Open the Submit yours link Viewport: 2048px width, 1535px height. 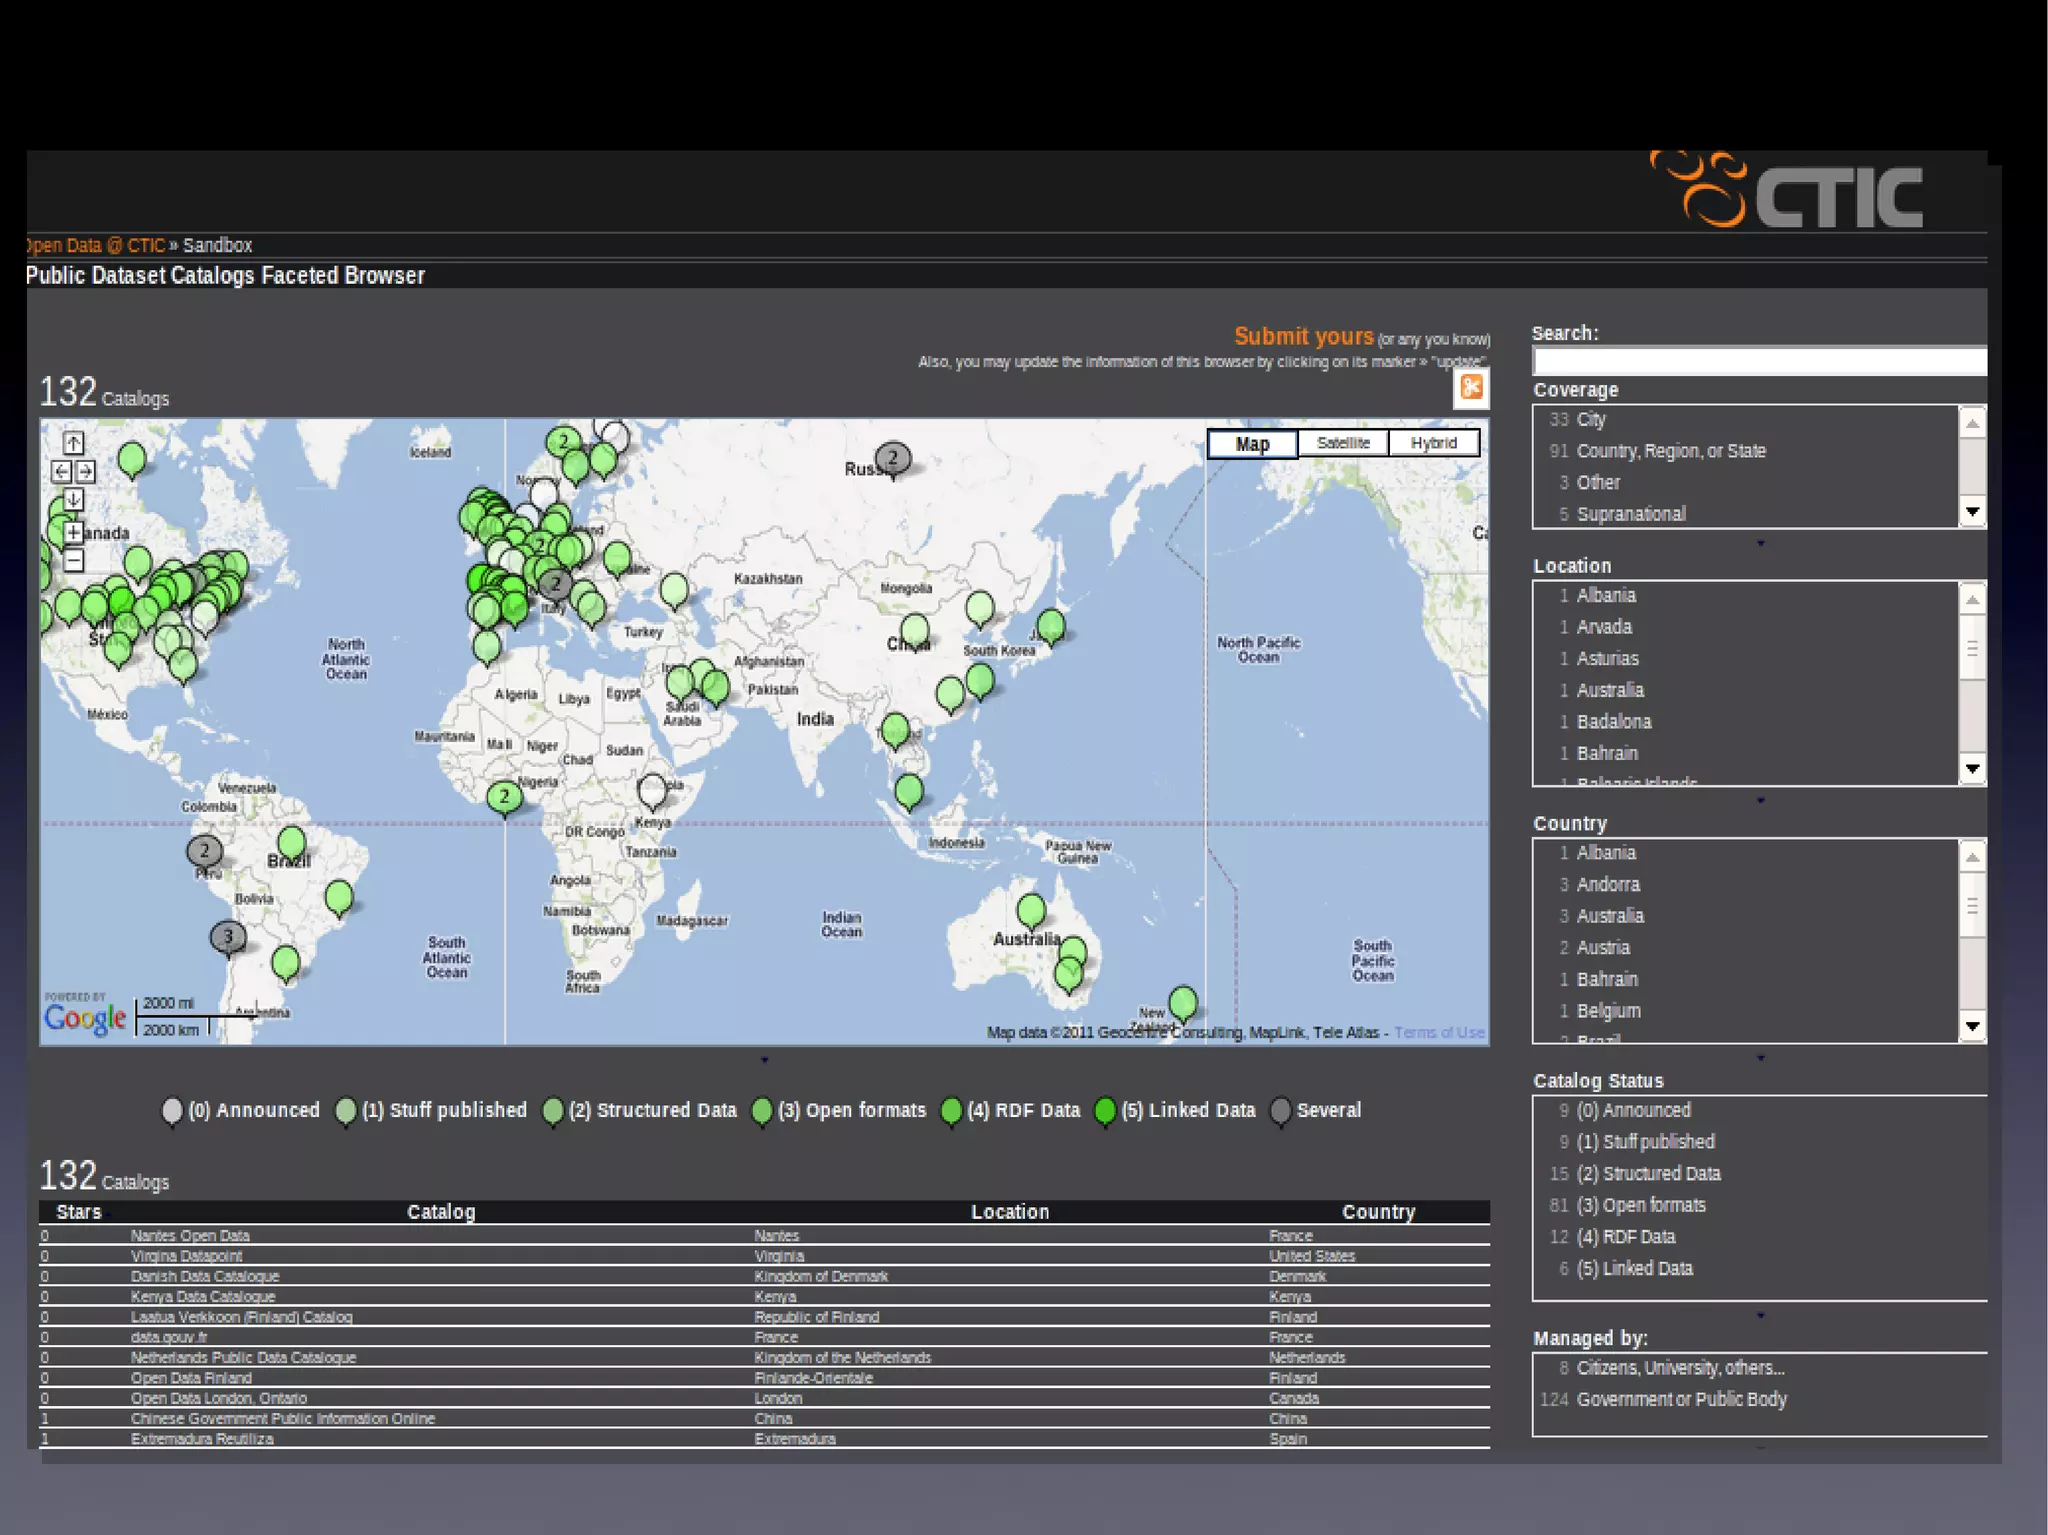[1303, 337]
